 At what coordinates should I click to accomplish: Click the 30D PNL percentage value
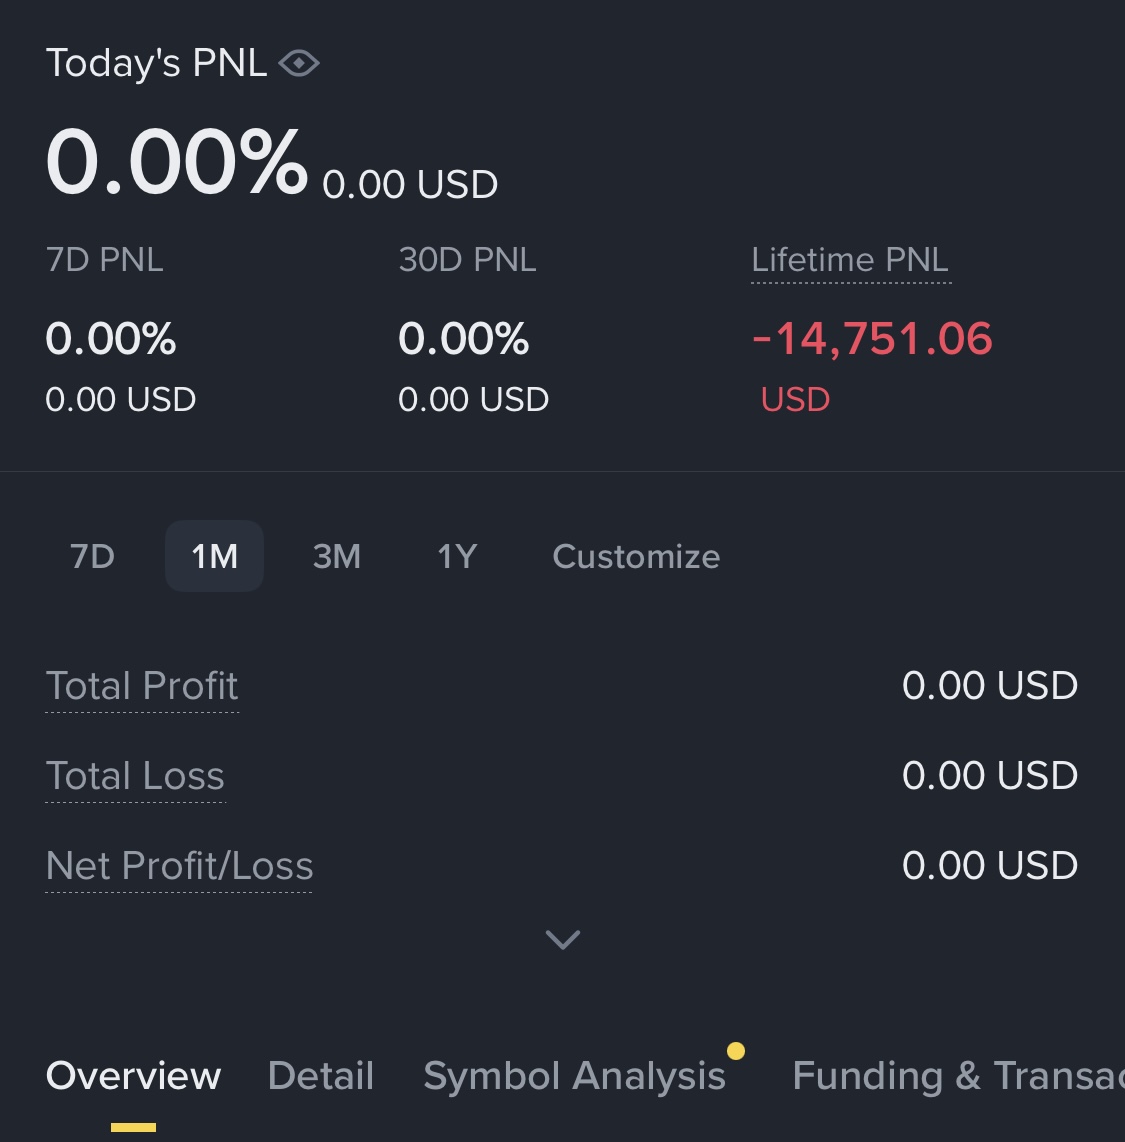[464, 339]
